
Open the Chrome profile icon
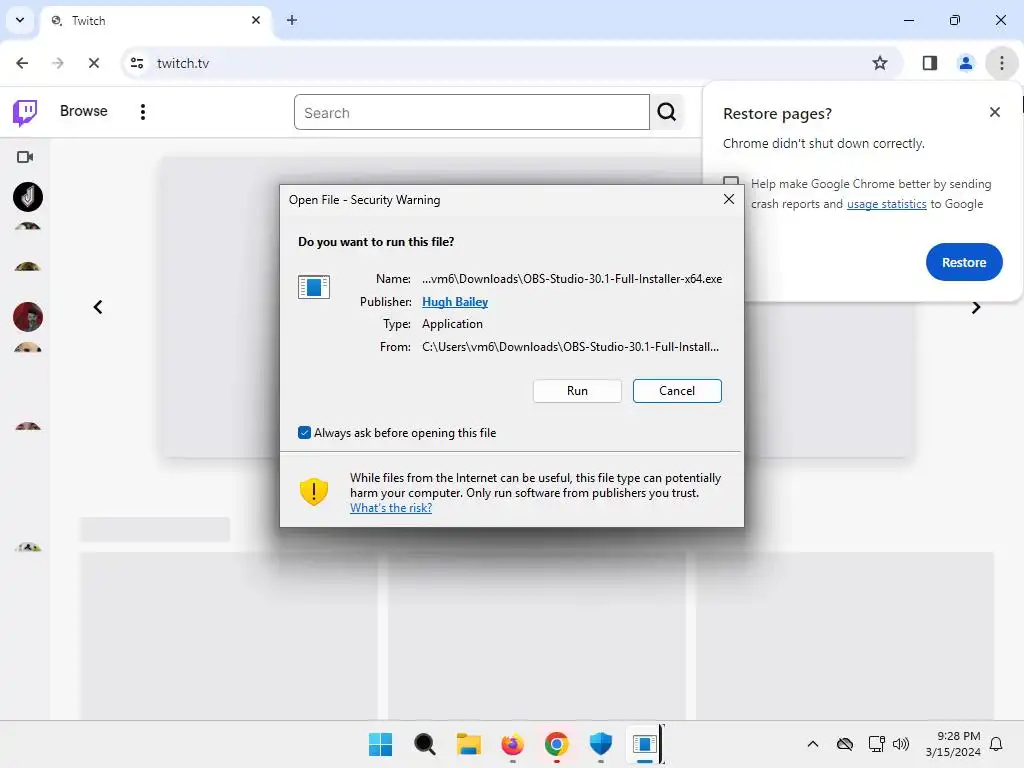click(x=965, y=63)
